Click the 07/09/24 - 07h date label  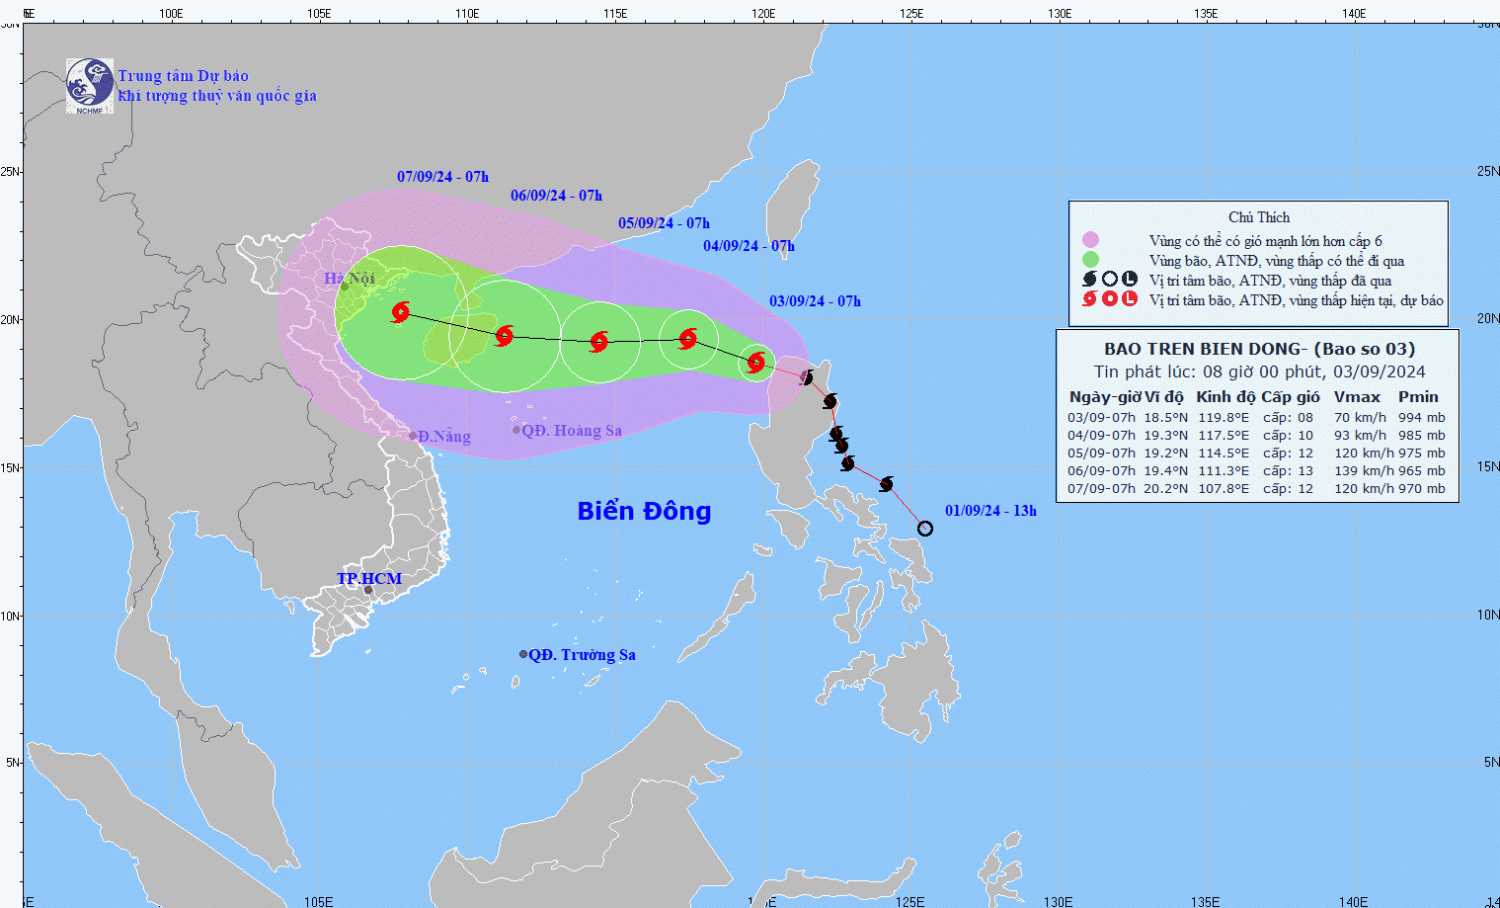tap(442, 177)
